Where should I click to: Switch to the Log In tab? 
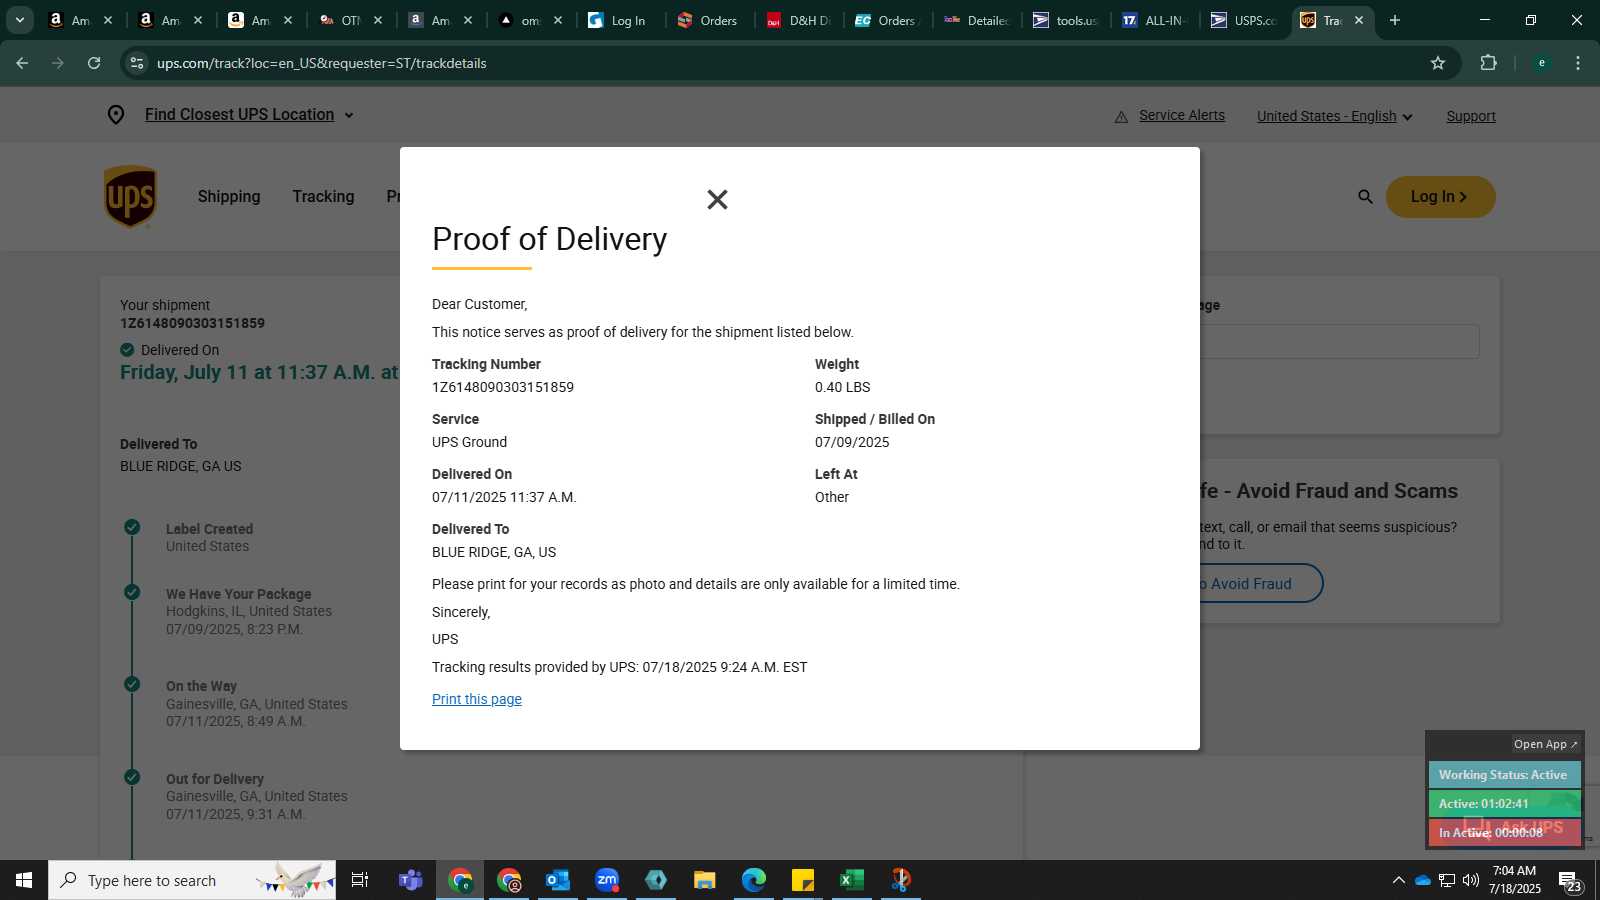[619, 20]
